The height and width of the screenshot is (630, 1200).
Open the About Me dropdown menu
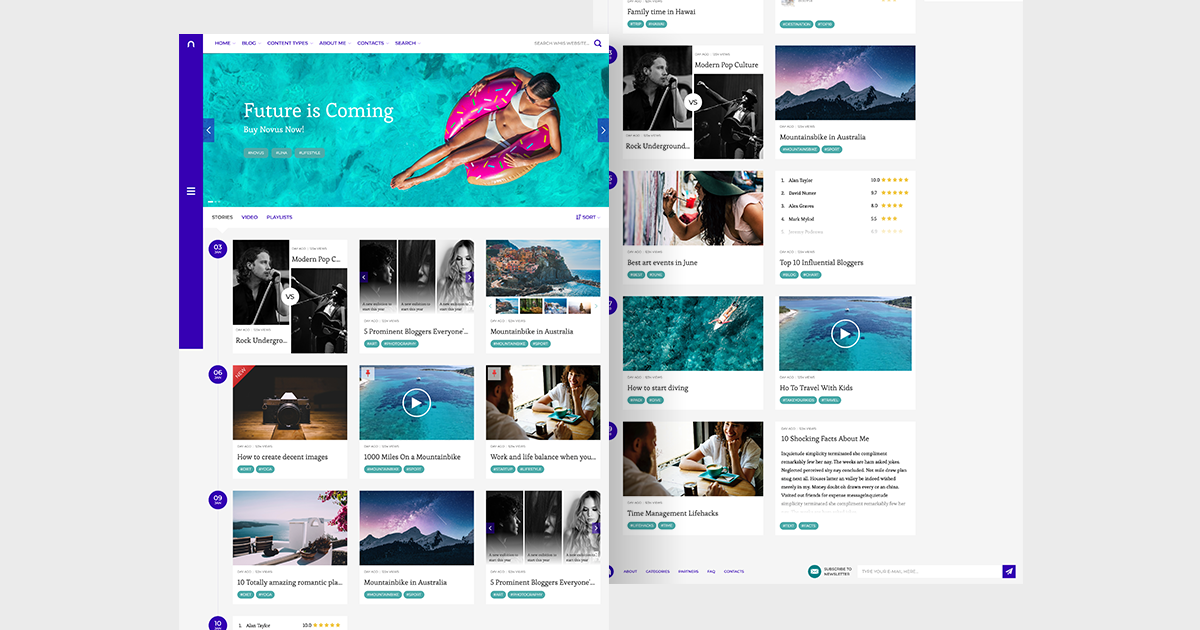(334, 43)
